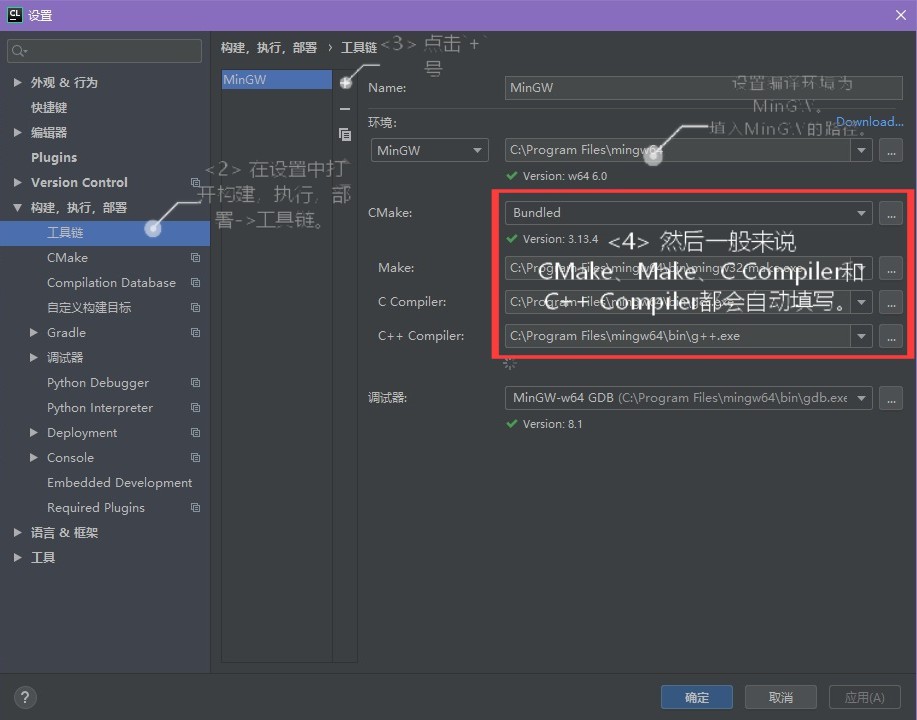The width and height of the screenshot is (917, 720).
Task: Browse for C++ Compiler executable
Action: [x=891, y=336]
